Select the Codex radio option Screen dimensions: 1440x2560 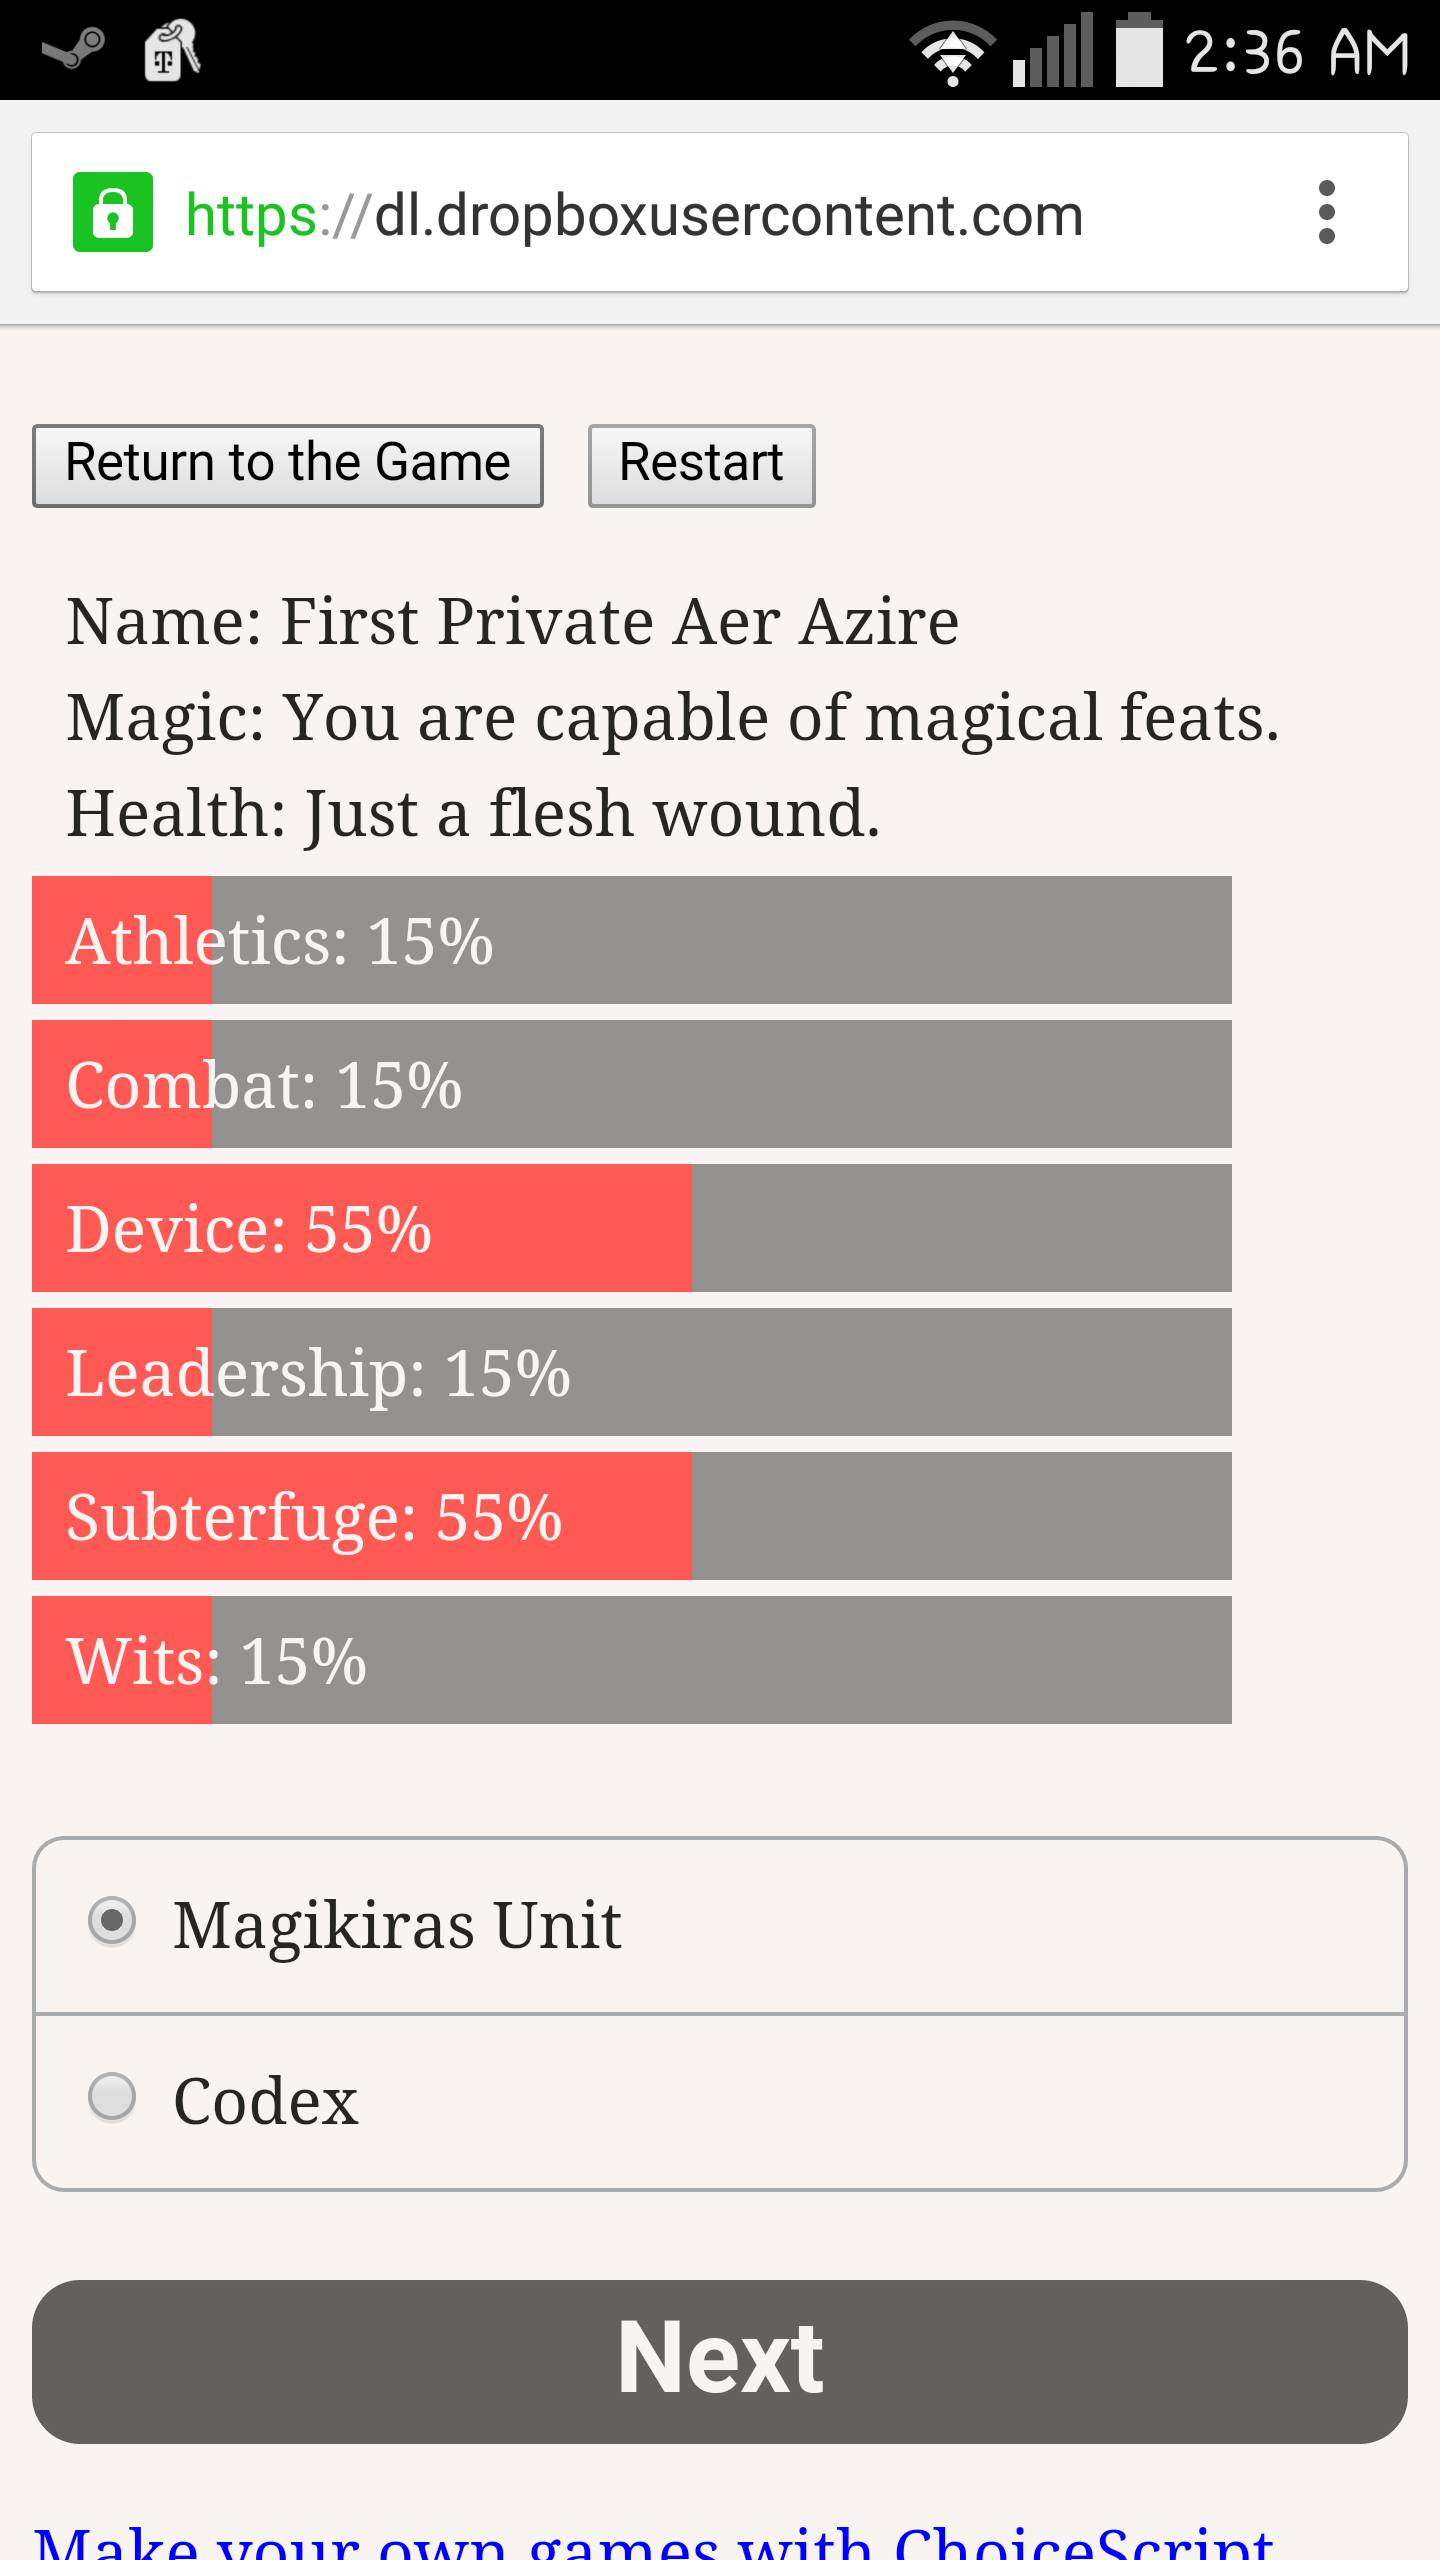[112, 2097]
